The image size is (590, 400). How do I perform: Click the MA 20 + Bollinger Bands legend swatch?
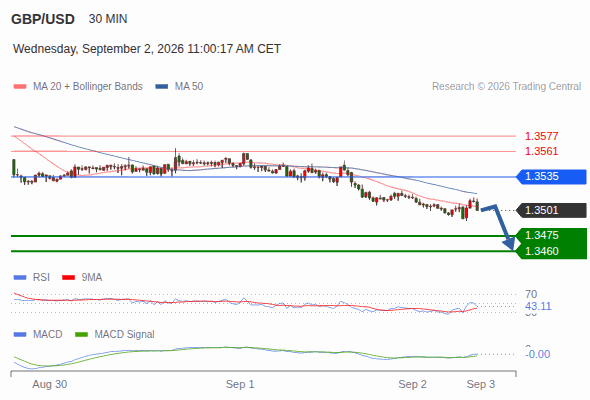20,87
